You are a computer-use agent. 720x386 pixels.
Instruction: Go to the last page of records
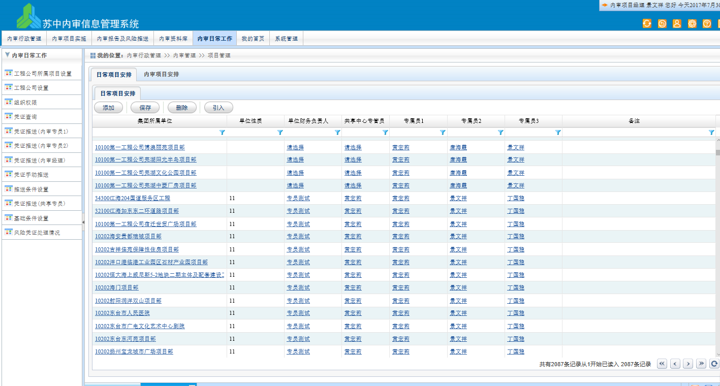pyautogui.click(x=701, y=364)
